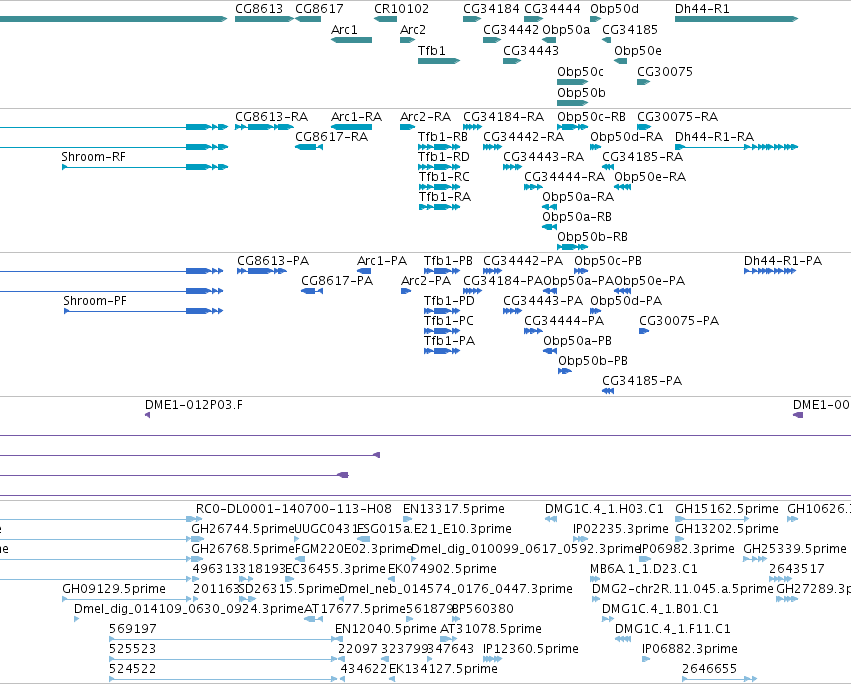
Task: Click the GH13202.5prime EST label
Action: point(727,529)
